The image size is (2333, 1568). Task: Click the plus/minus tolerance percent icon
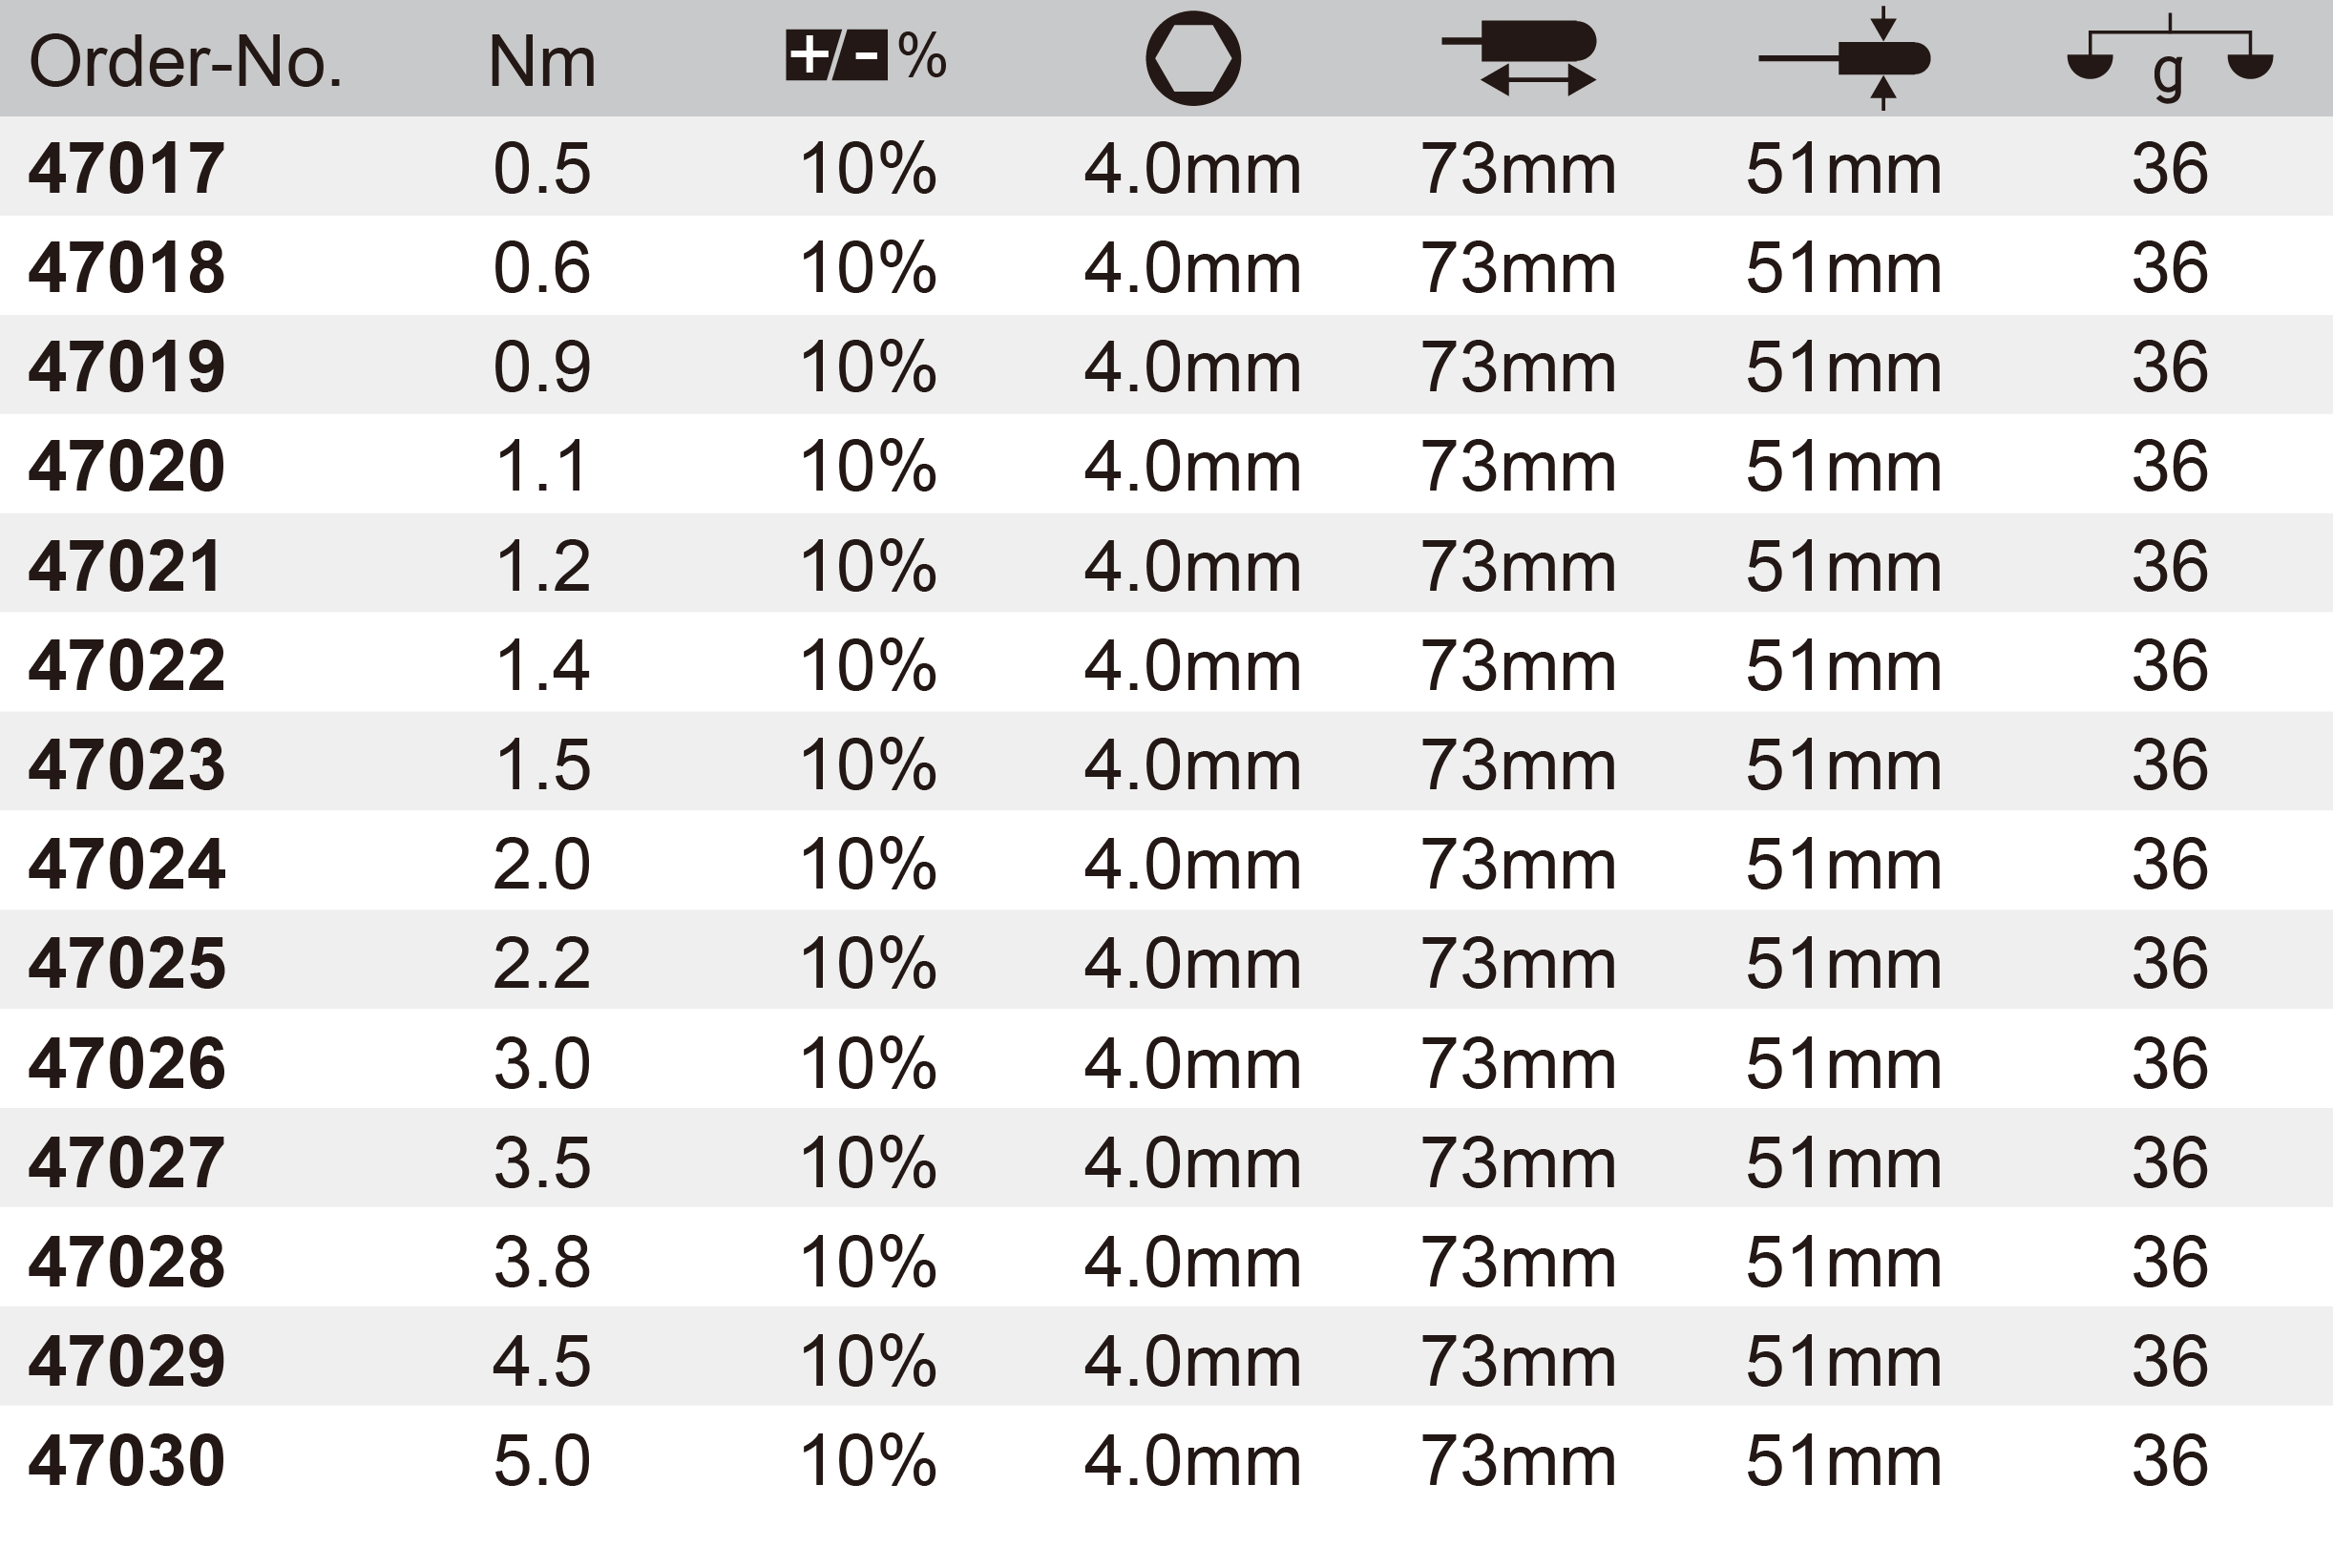(866, 56)
